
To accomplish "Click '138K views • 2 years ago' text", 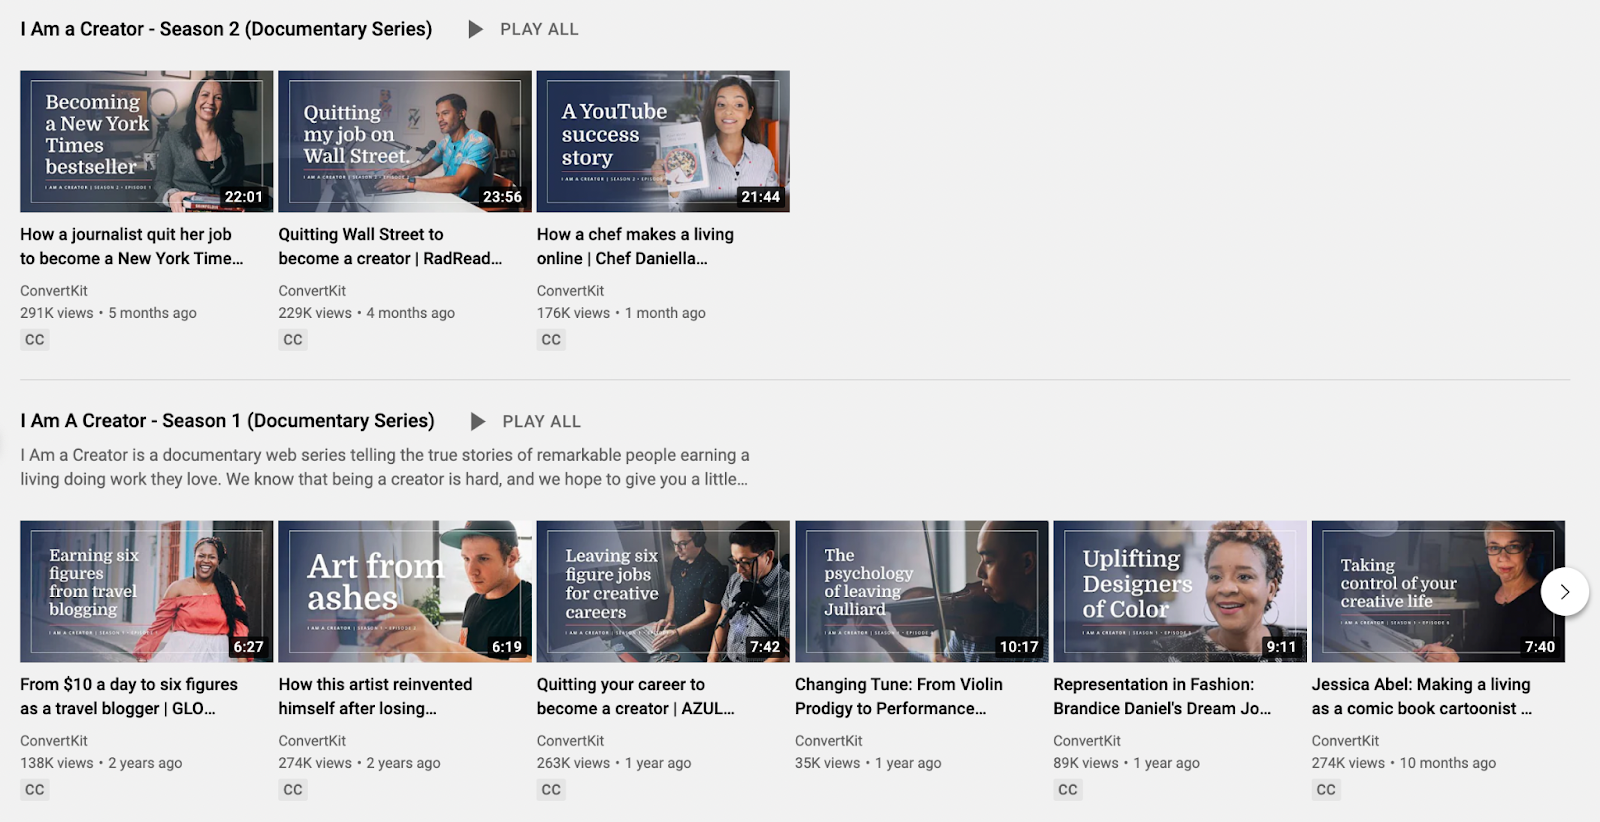I will [101, 763].
